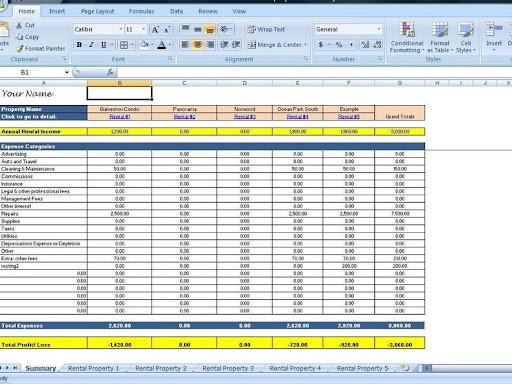Switch to the Formulas ribbon tab
This screenshot has width=512, height=384.
click(141, 11)
